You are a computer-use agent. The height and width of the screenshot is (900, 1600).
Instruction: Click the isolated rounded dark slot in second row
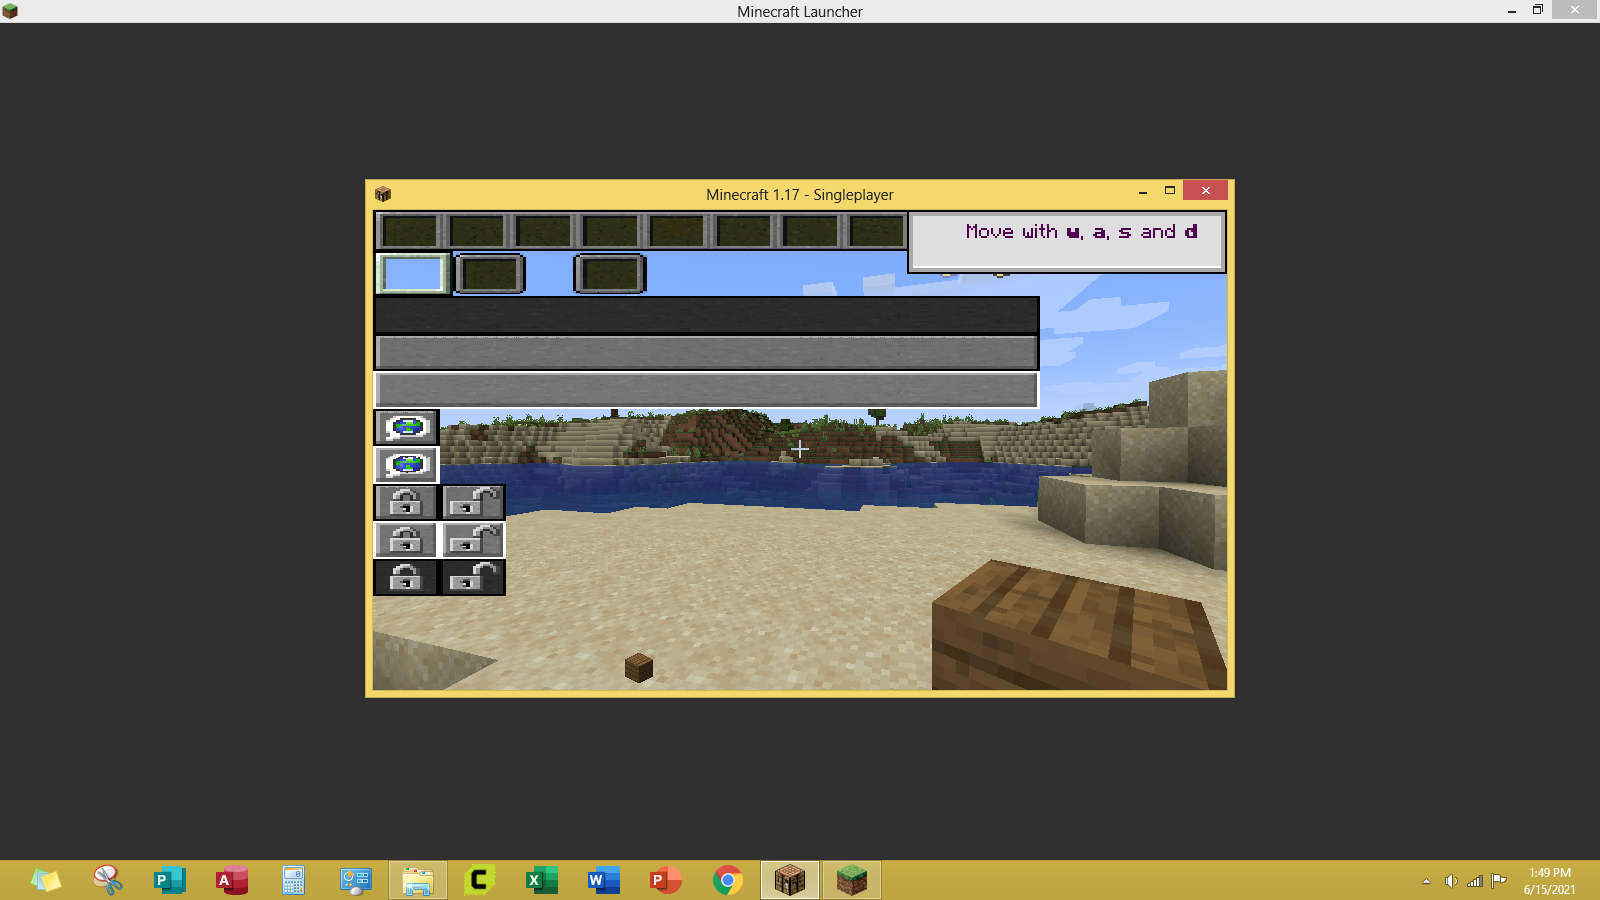[610, 274]
